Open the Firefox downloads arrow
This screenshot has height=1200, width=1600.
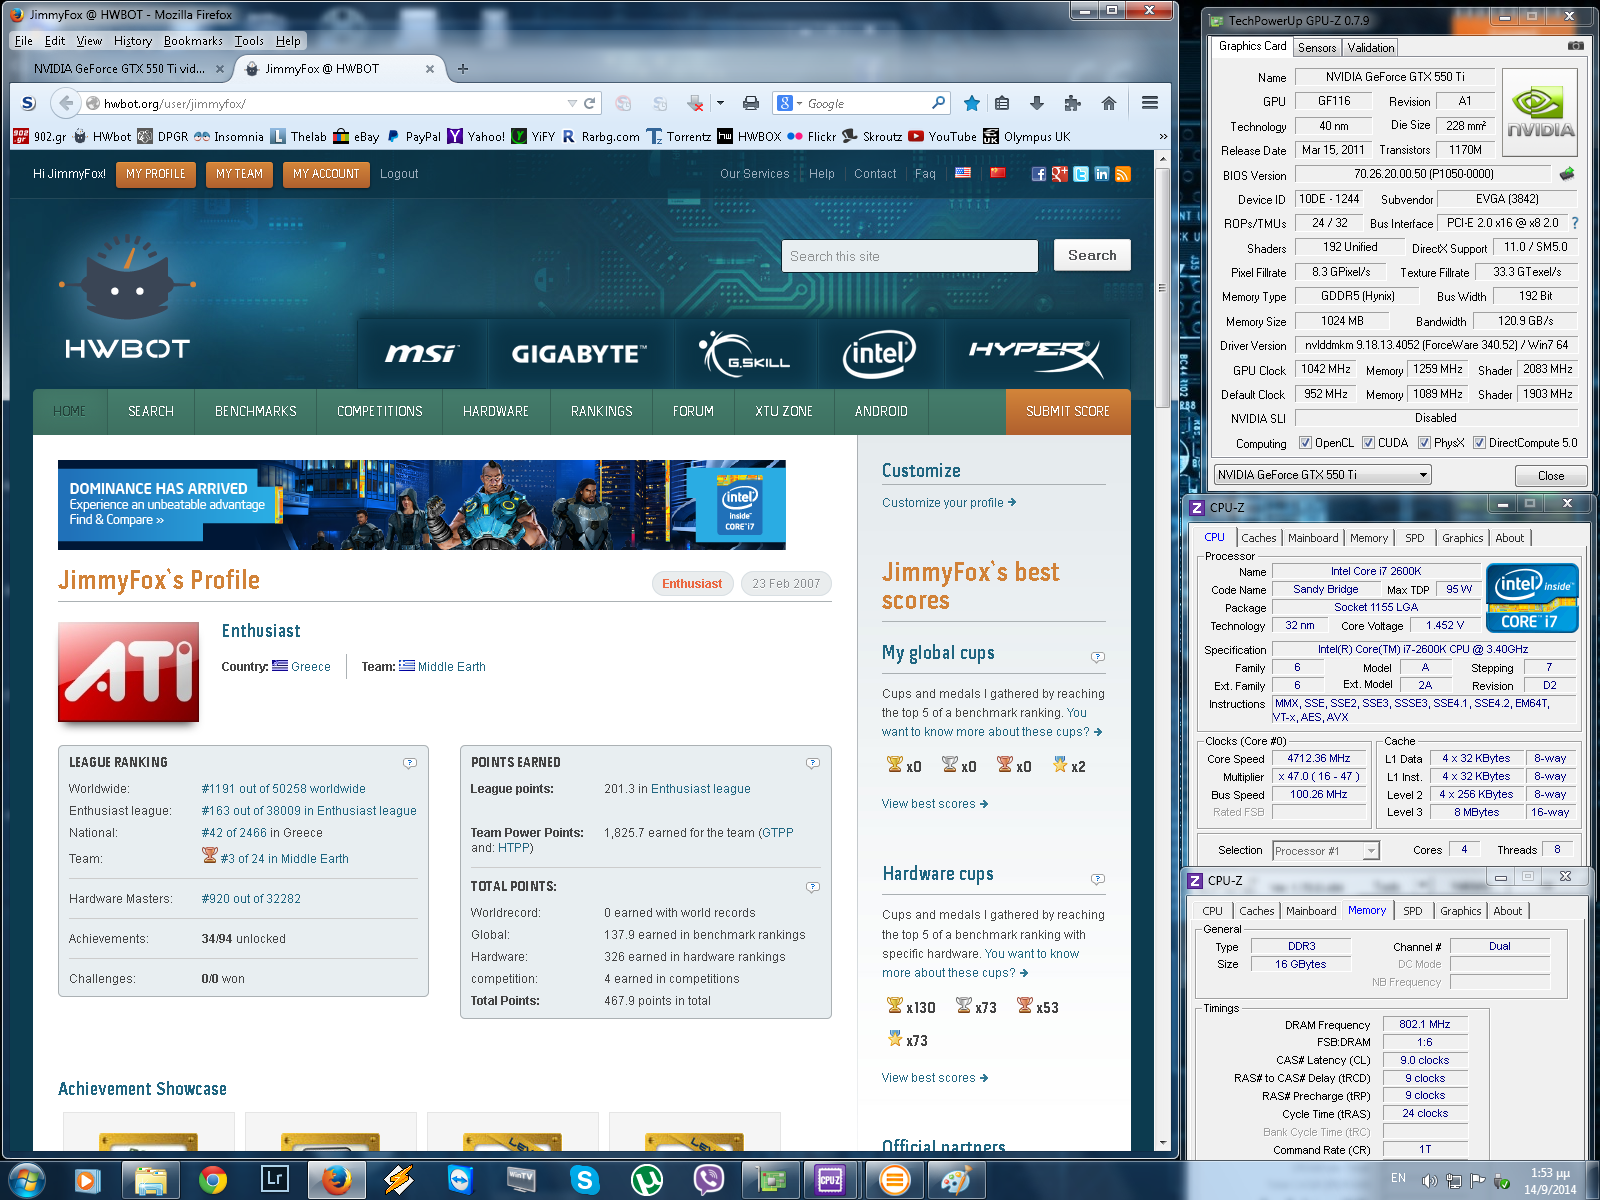tap(1037, 103)
